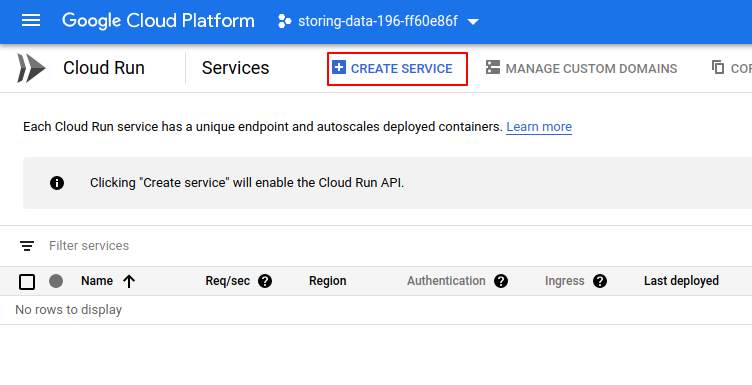Click the plus icon on Create Service
The width and height of the screenshot is (752, 385).
(339, 68)
